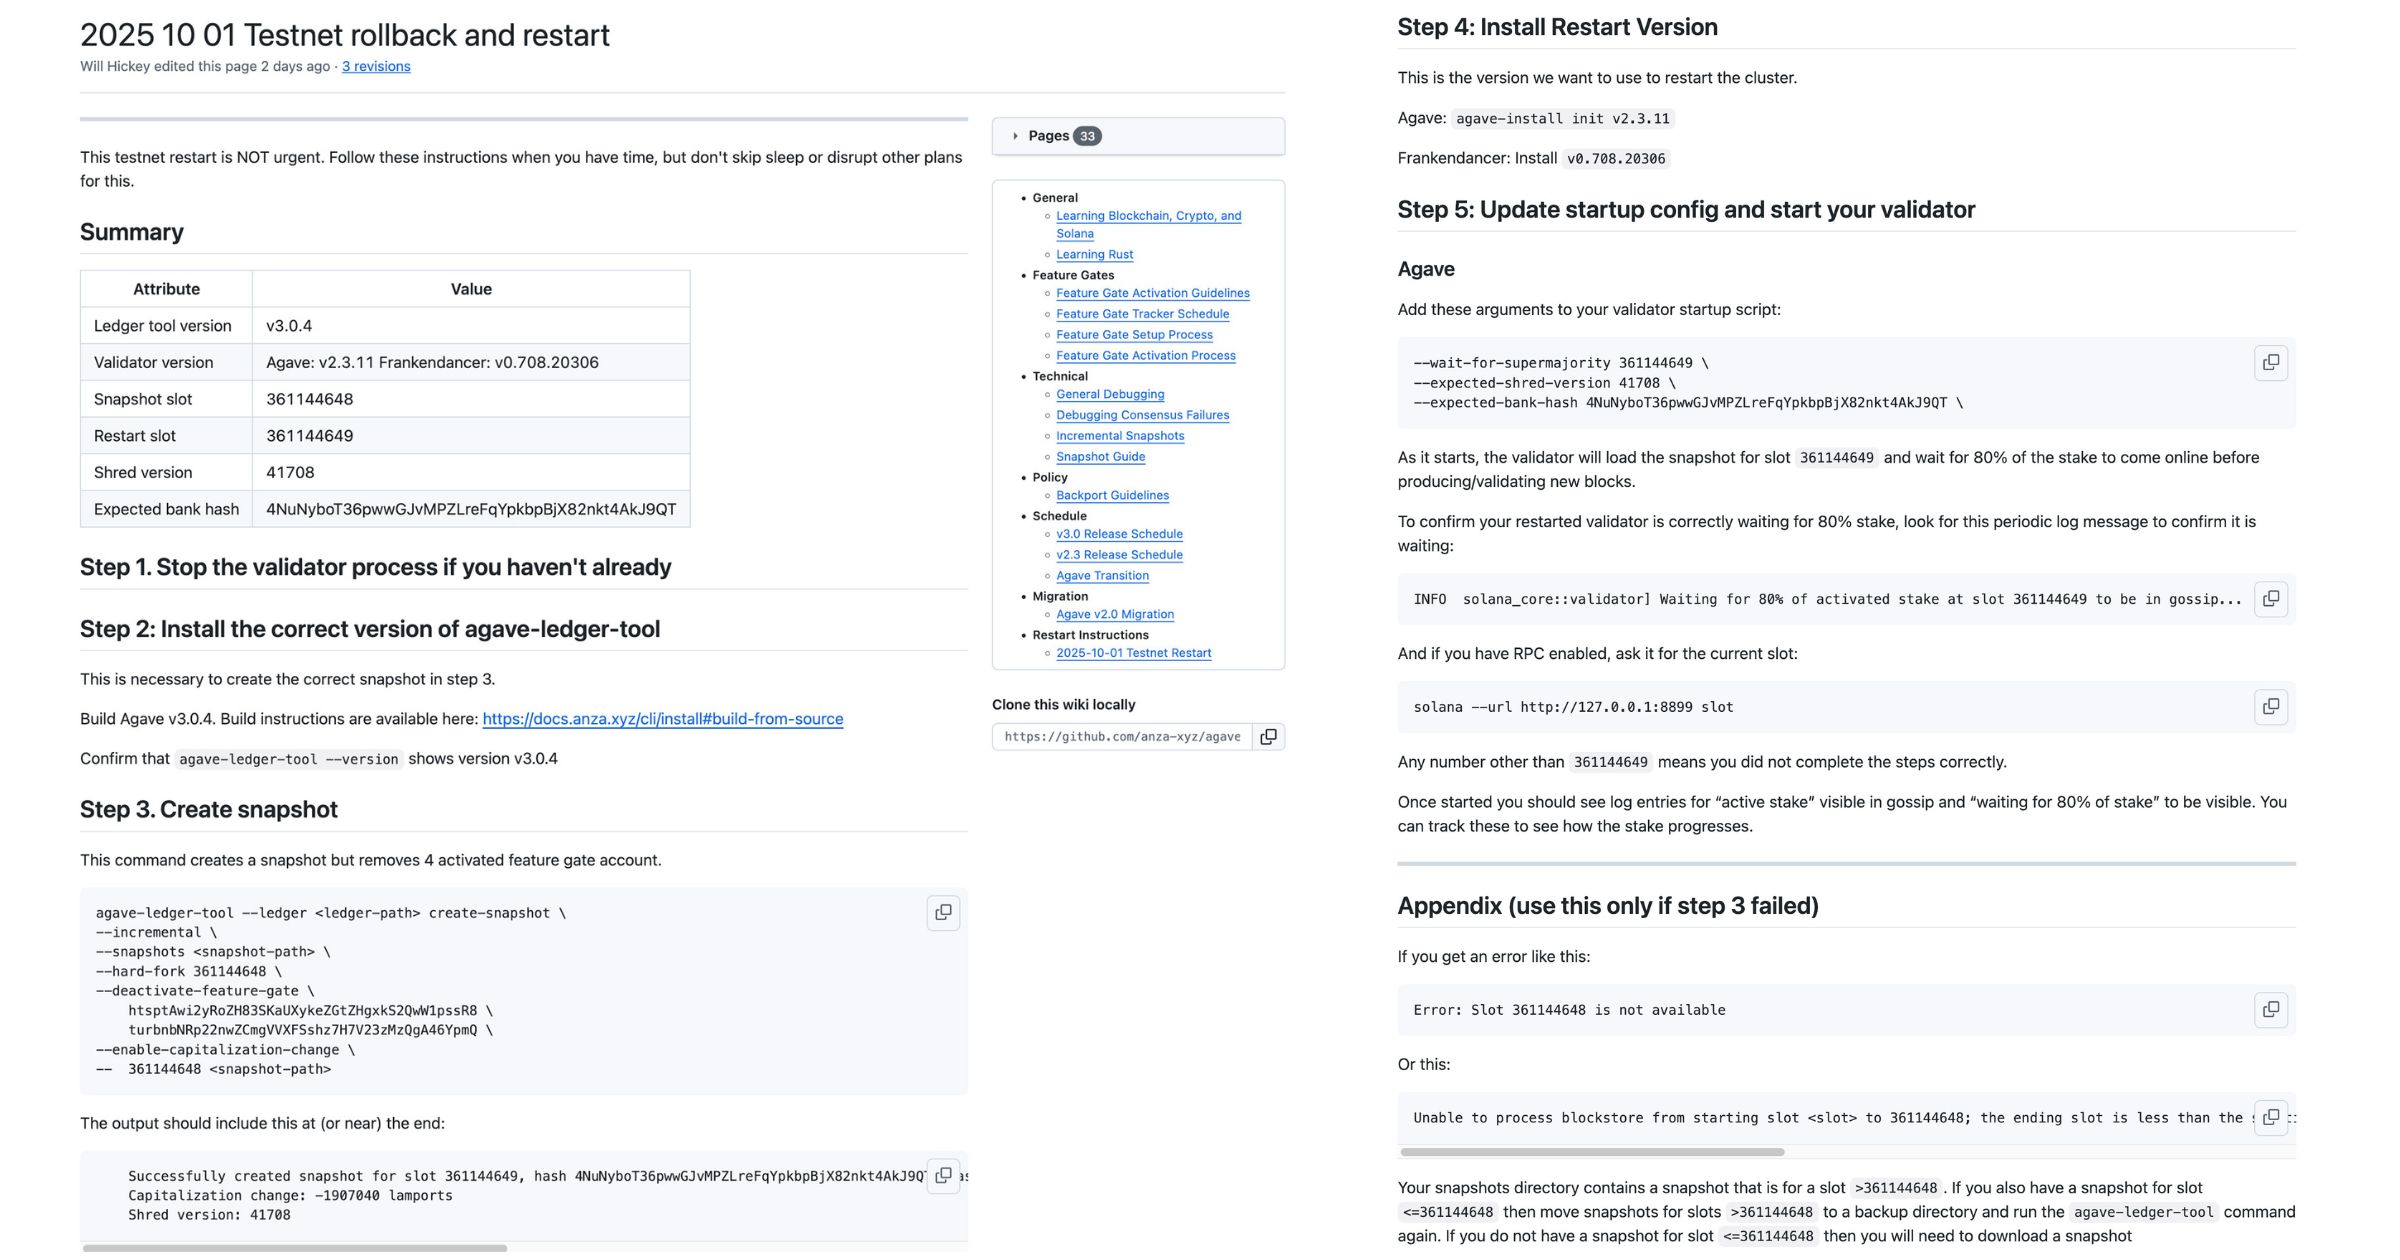Copy the 'Waiting for 80%' log message
This screenshot has height=1260, width=2400.
pos(2271,598)
